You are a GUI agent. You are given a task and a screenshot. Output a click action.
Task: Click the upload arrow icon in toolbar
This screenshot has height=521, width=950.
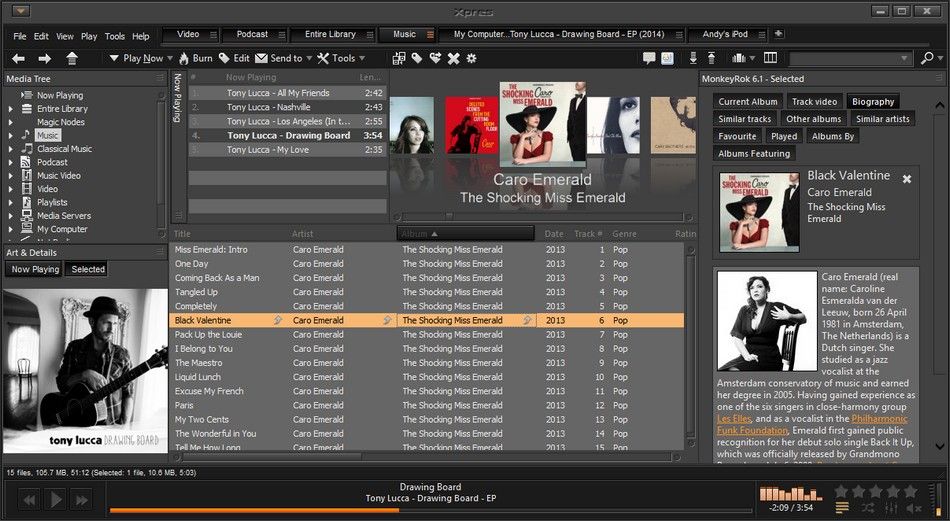point(711,58)
